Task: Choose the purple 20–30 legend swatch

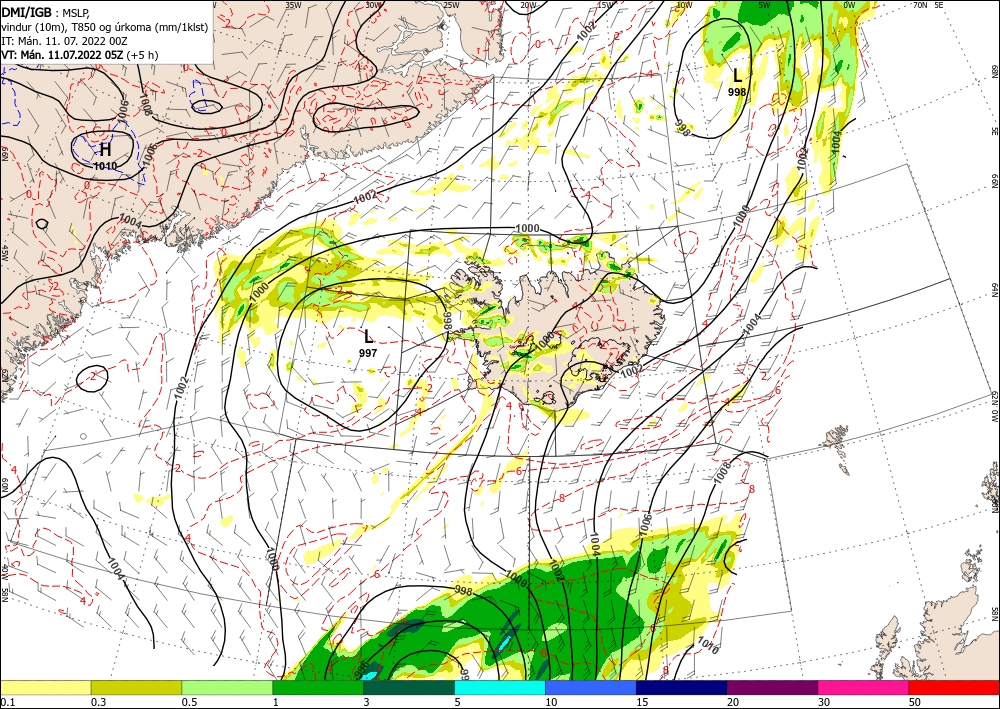Action: click(x=772, y=687)
